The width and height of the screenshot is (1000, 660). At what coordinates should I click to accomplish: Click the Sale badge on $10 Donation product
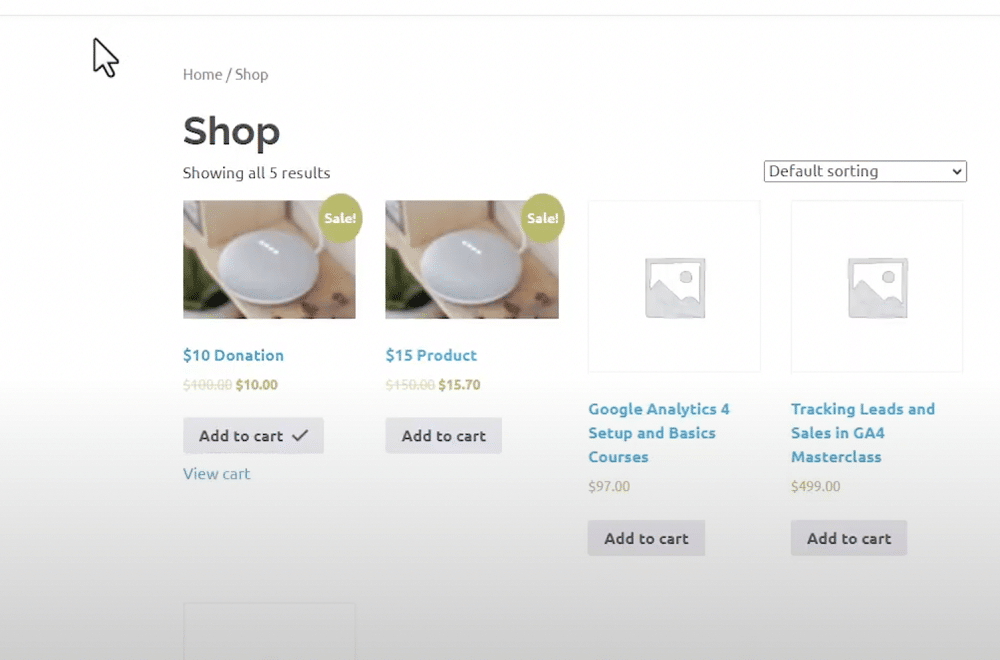tap(340, 218)
